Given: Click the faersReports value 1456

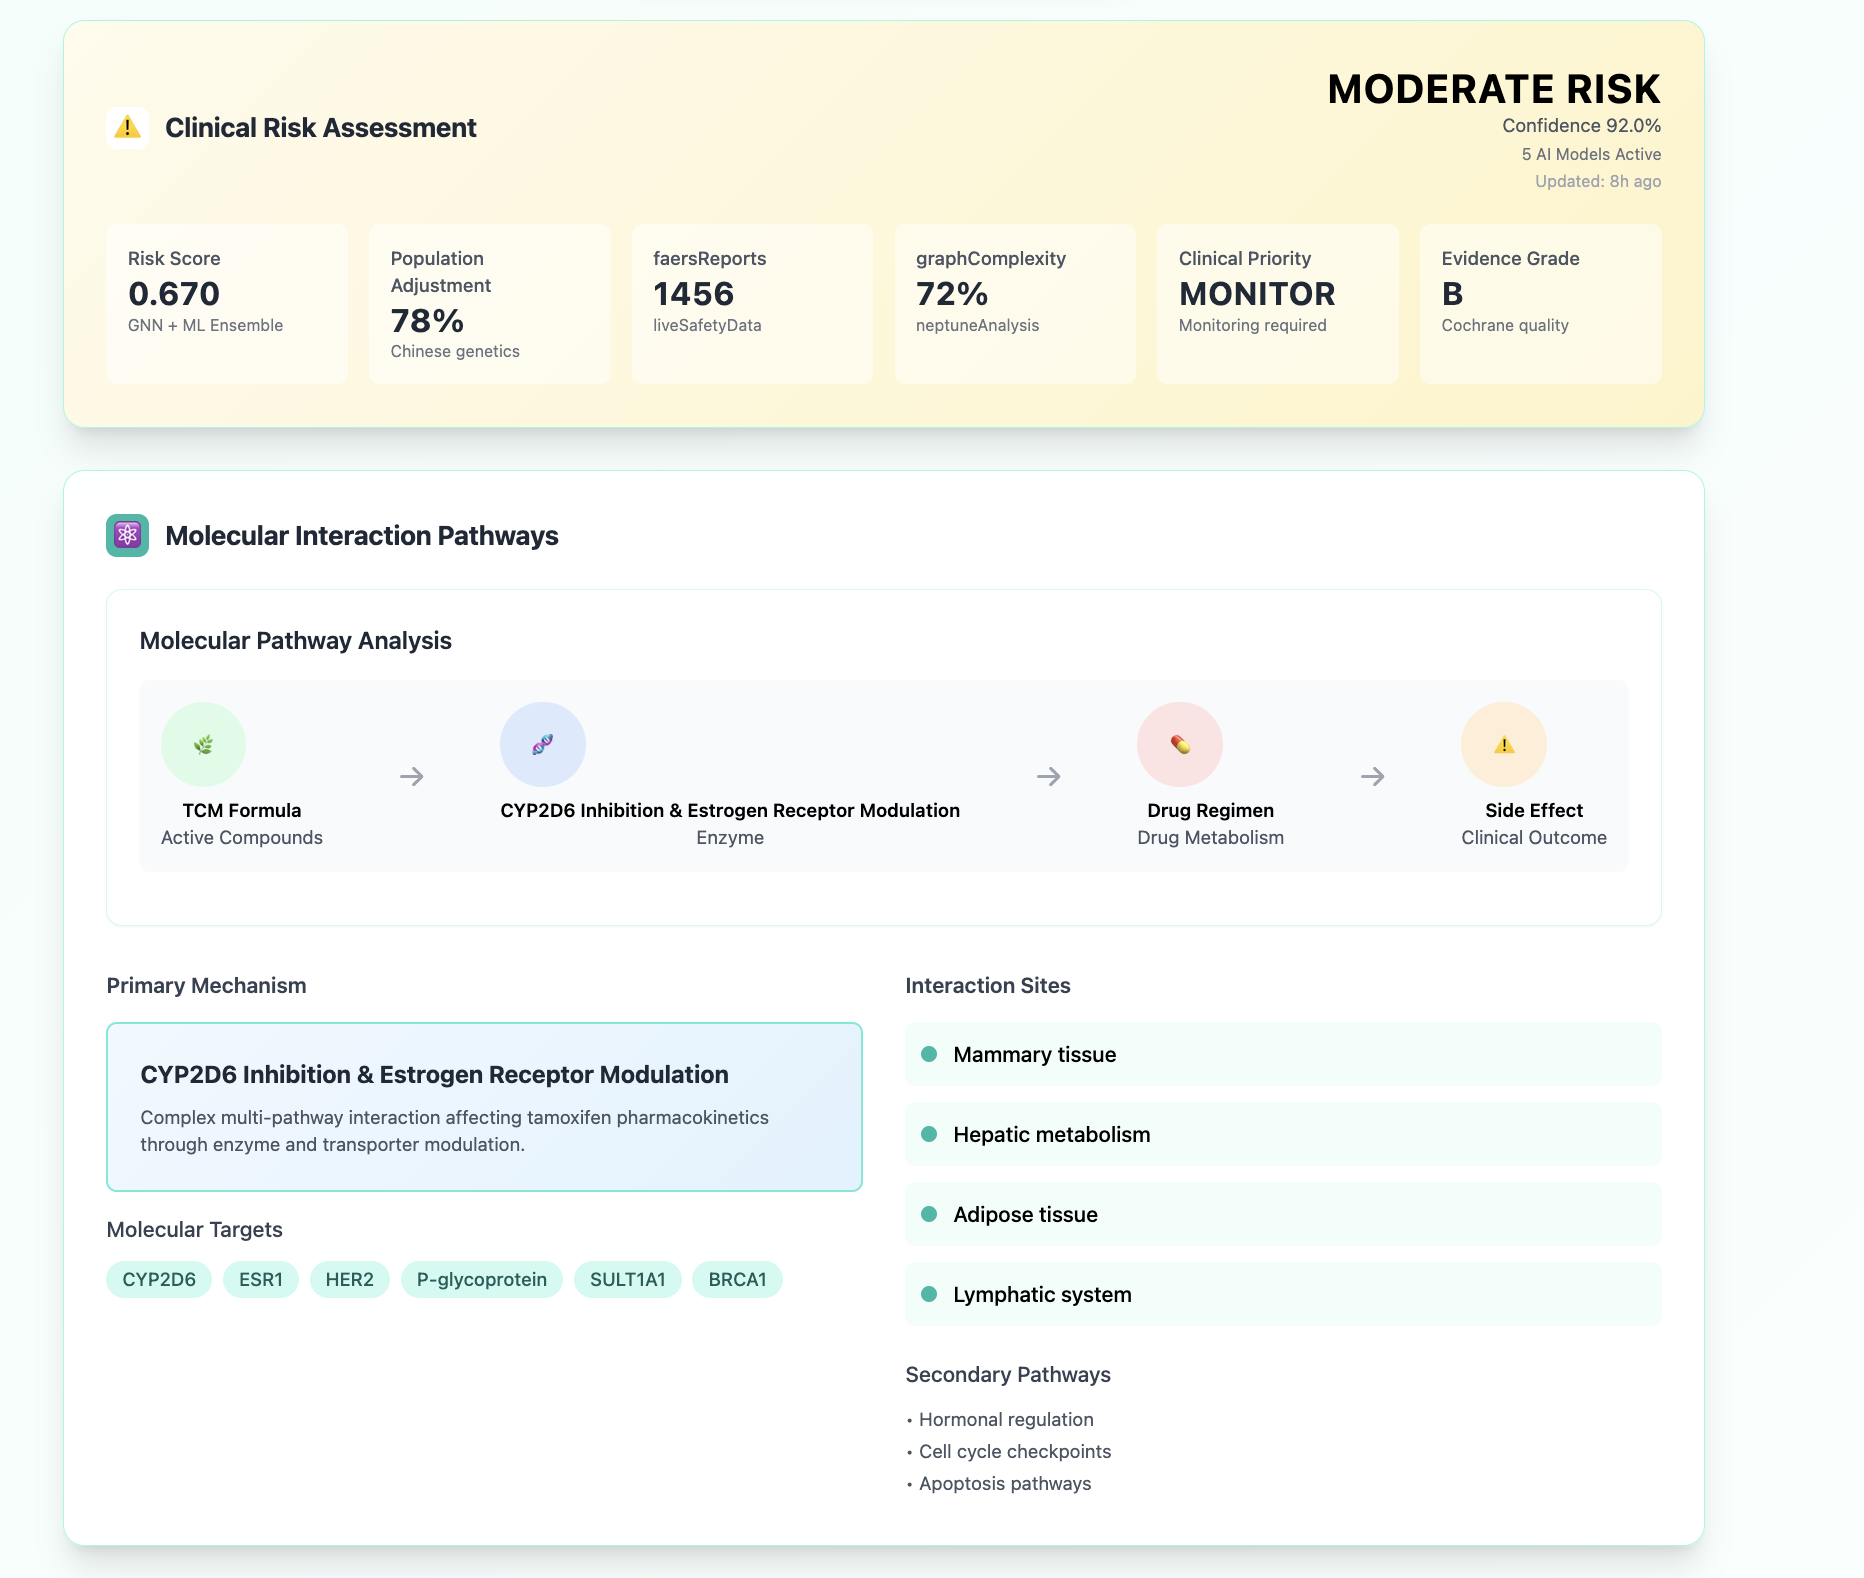Looking at the screenshot, I should (x=694, y=294).
